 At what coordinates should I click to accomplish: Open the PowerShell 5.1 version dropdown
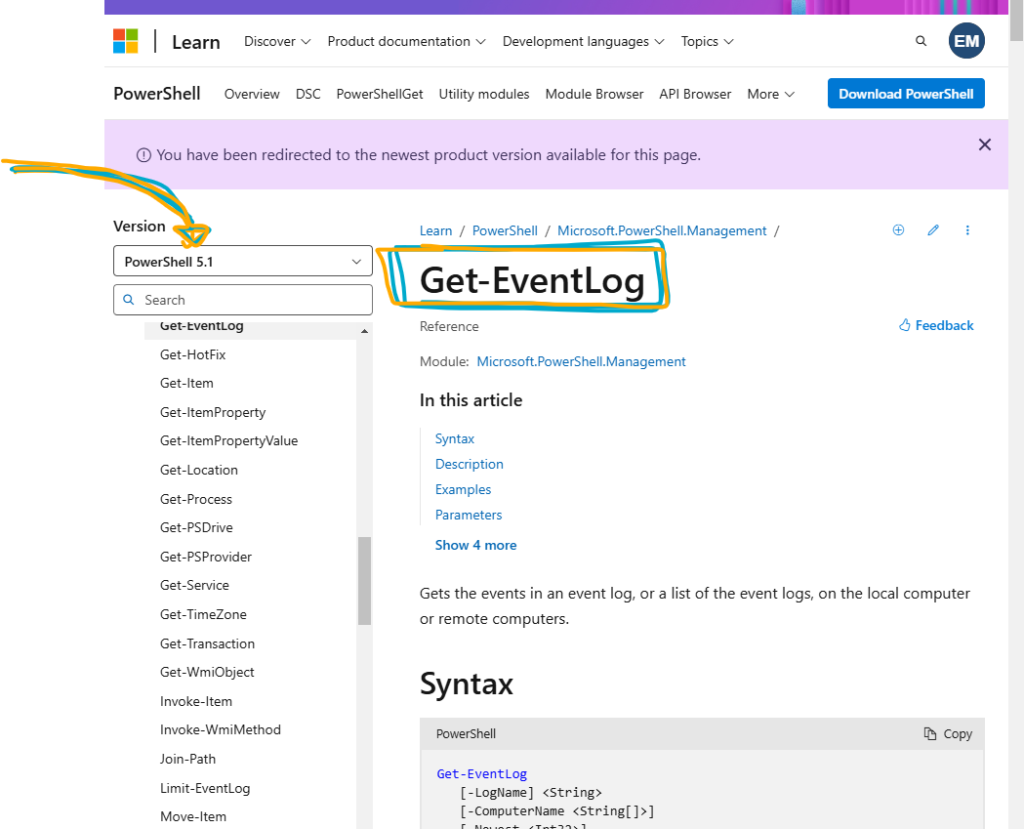pyautogui.click(x=243, y=261)
